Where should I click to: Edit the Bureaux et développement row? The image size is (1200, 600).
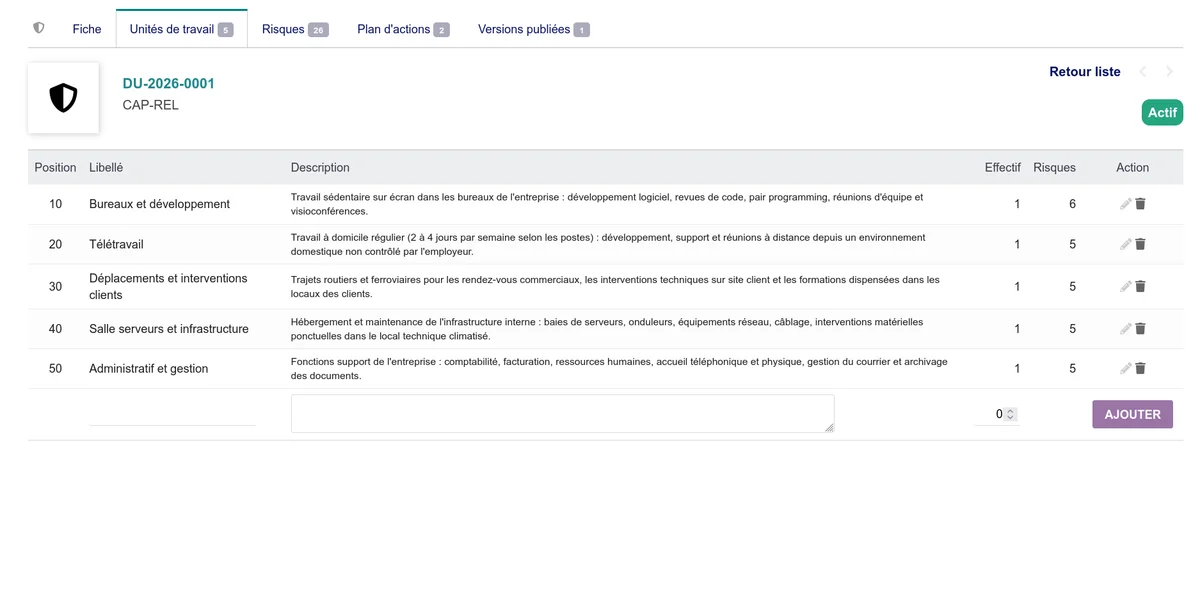[x=1126, y=204]
